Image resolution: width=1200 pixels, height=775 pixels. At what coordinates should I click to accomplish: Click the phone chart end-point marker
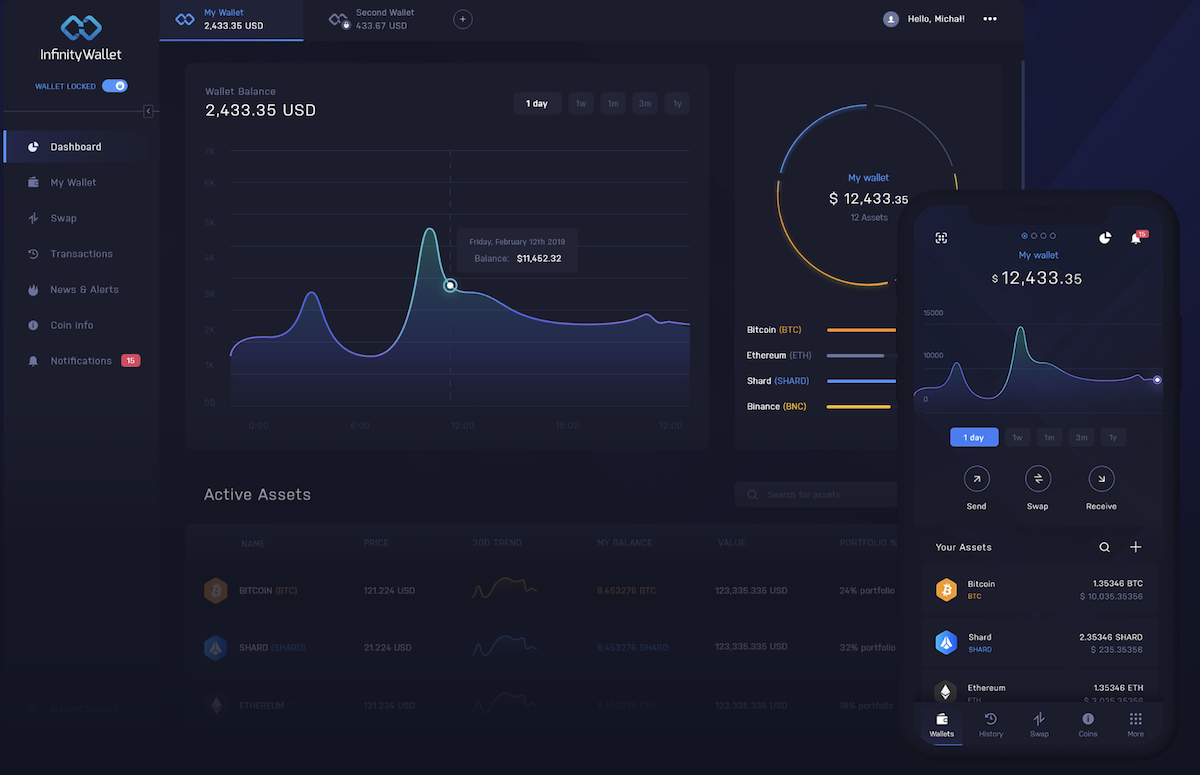1157,380
